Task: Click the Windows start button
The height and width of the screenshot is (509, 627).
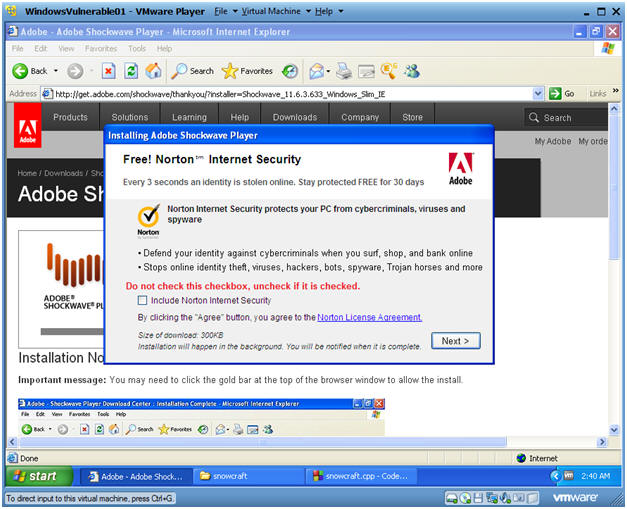Action: click(39, 476)
